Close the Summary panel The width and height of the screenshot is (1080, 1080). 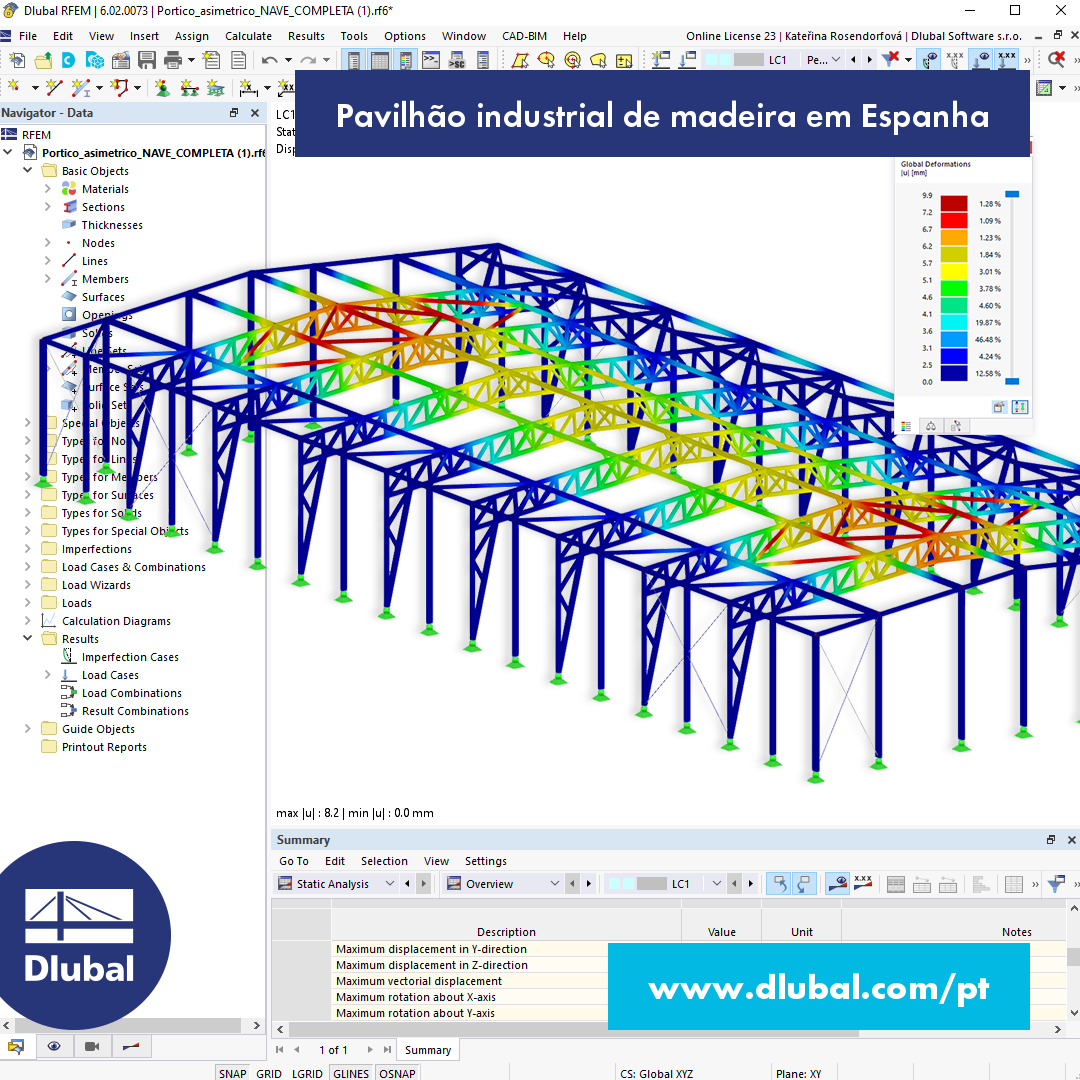pyautogui.click(x=1071, y=840)
